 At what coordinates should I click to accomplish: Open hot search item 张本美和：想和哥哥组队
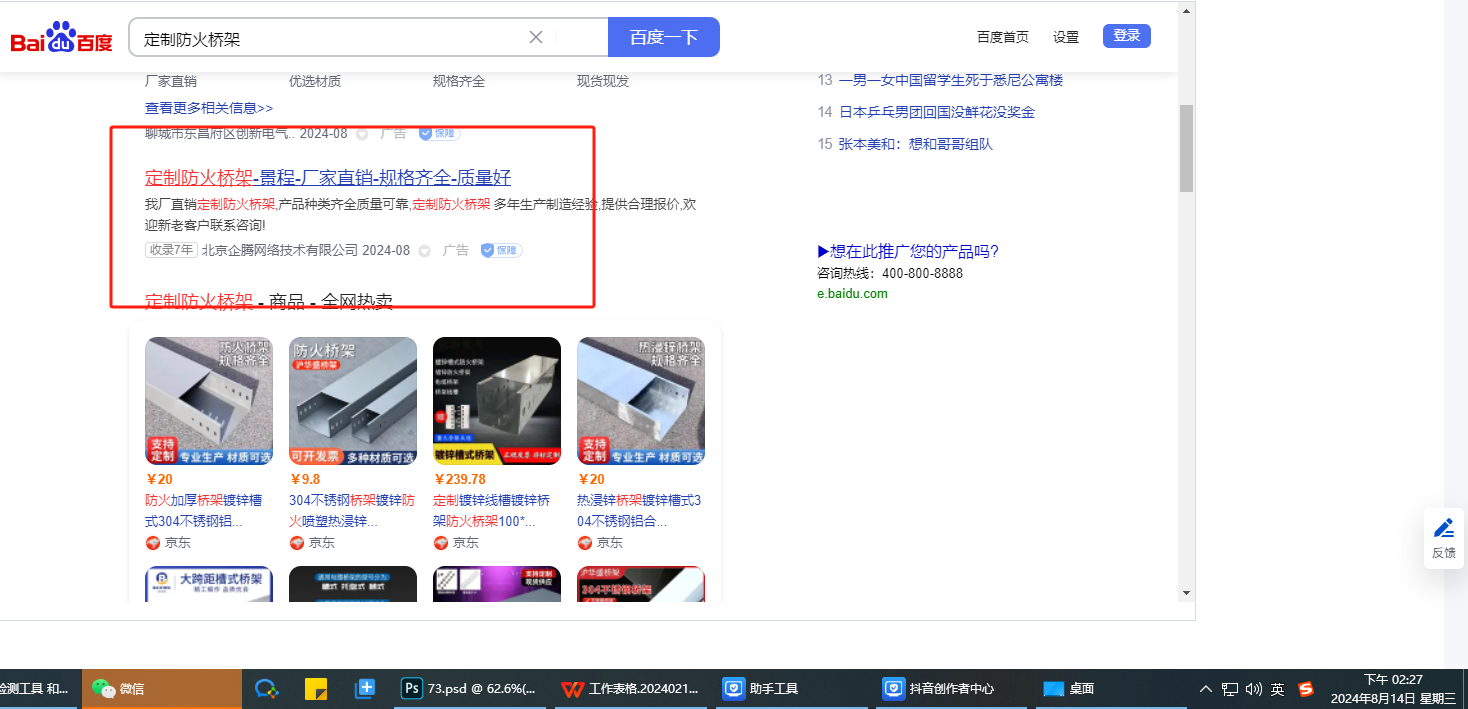(916, 144)
